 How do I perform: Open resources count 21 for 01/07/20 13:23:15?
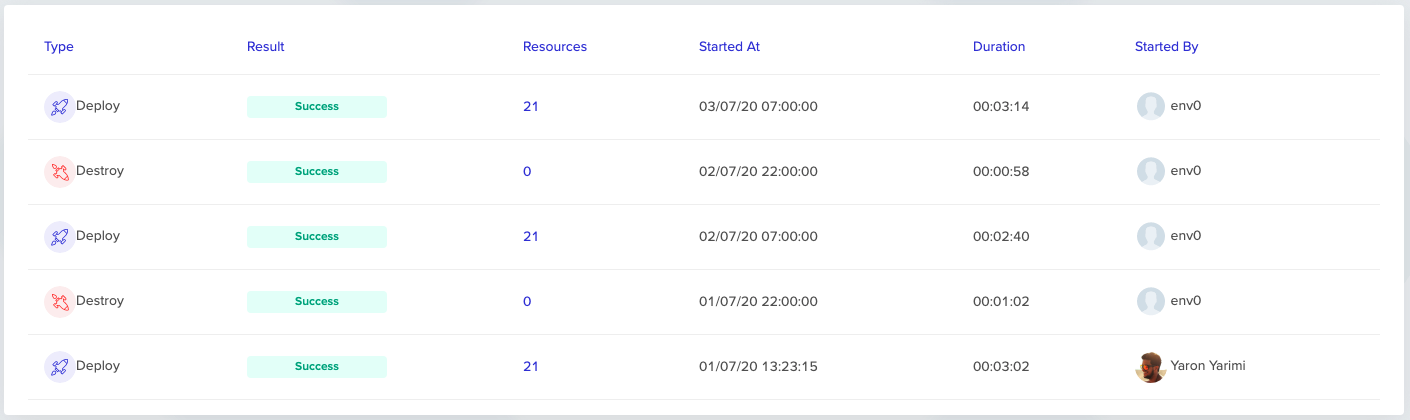(x=531, y=367)
